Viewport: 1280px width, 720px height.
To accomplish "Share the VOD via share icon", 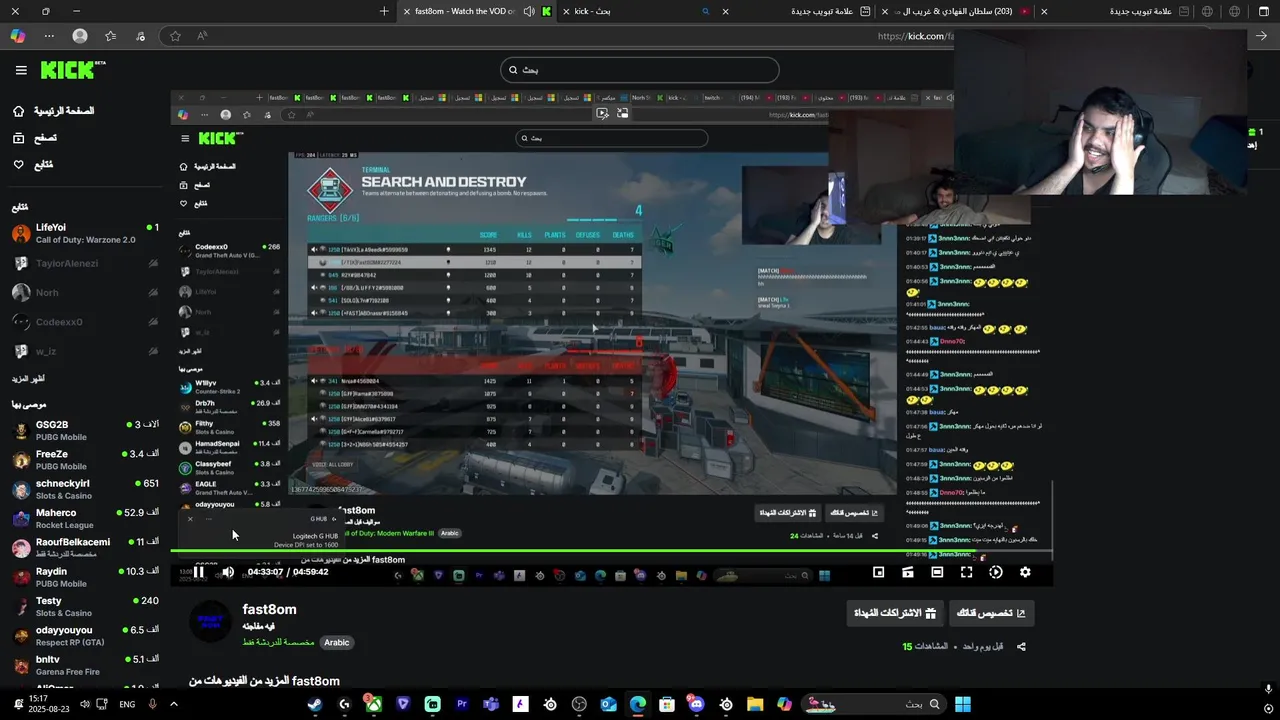I will (1021, 647).
